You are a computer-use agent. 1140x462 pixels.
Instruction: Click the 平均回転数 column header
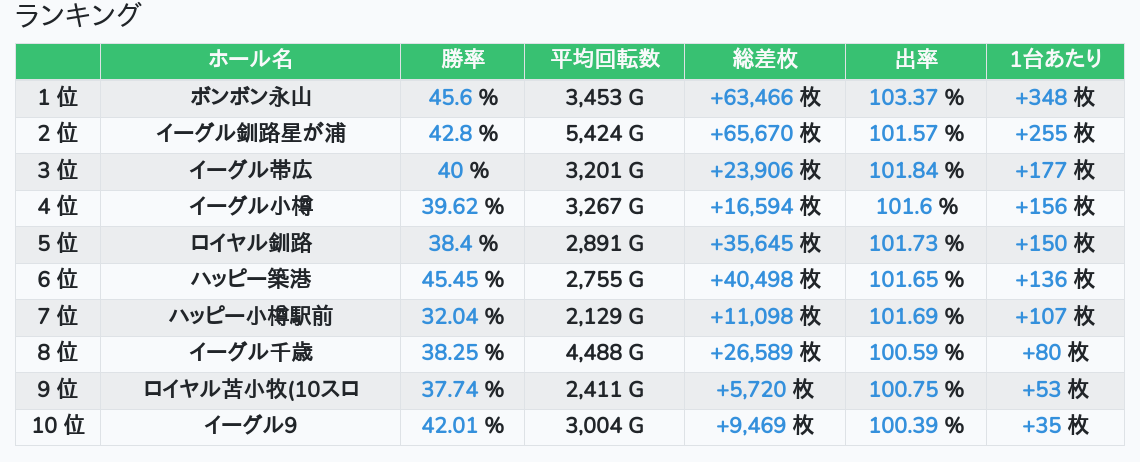(x=604, y=60)
